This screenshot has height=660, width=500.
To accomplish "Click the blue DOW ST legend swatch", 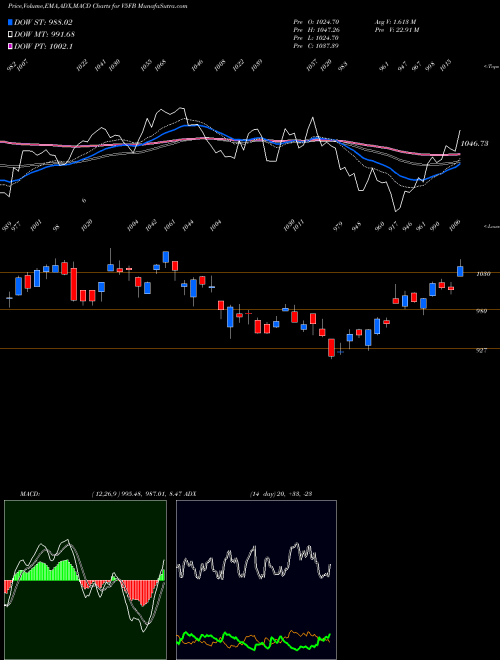I will pyautogui.click(x=10, y=22).
